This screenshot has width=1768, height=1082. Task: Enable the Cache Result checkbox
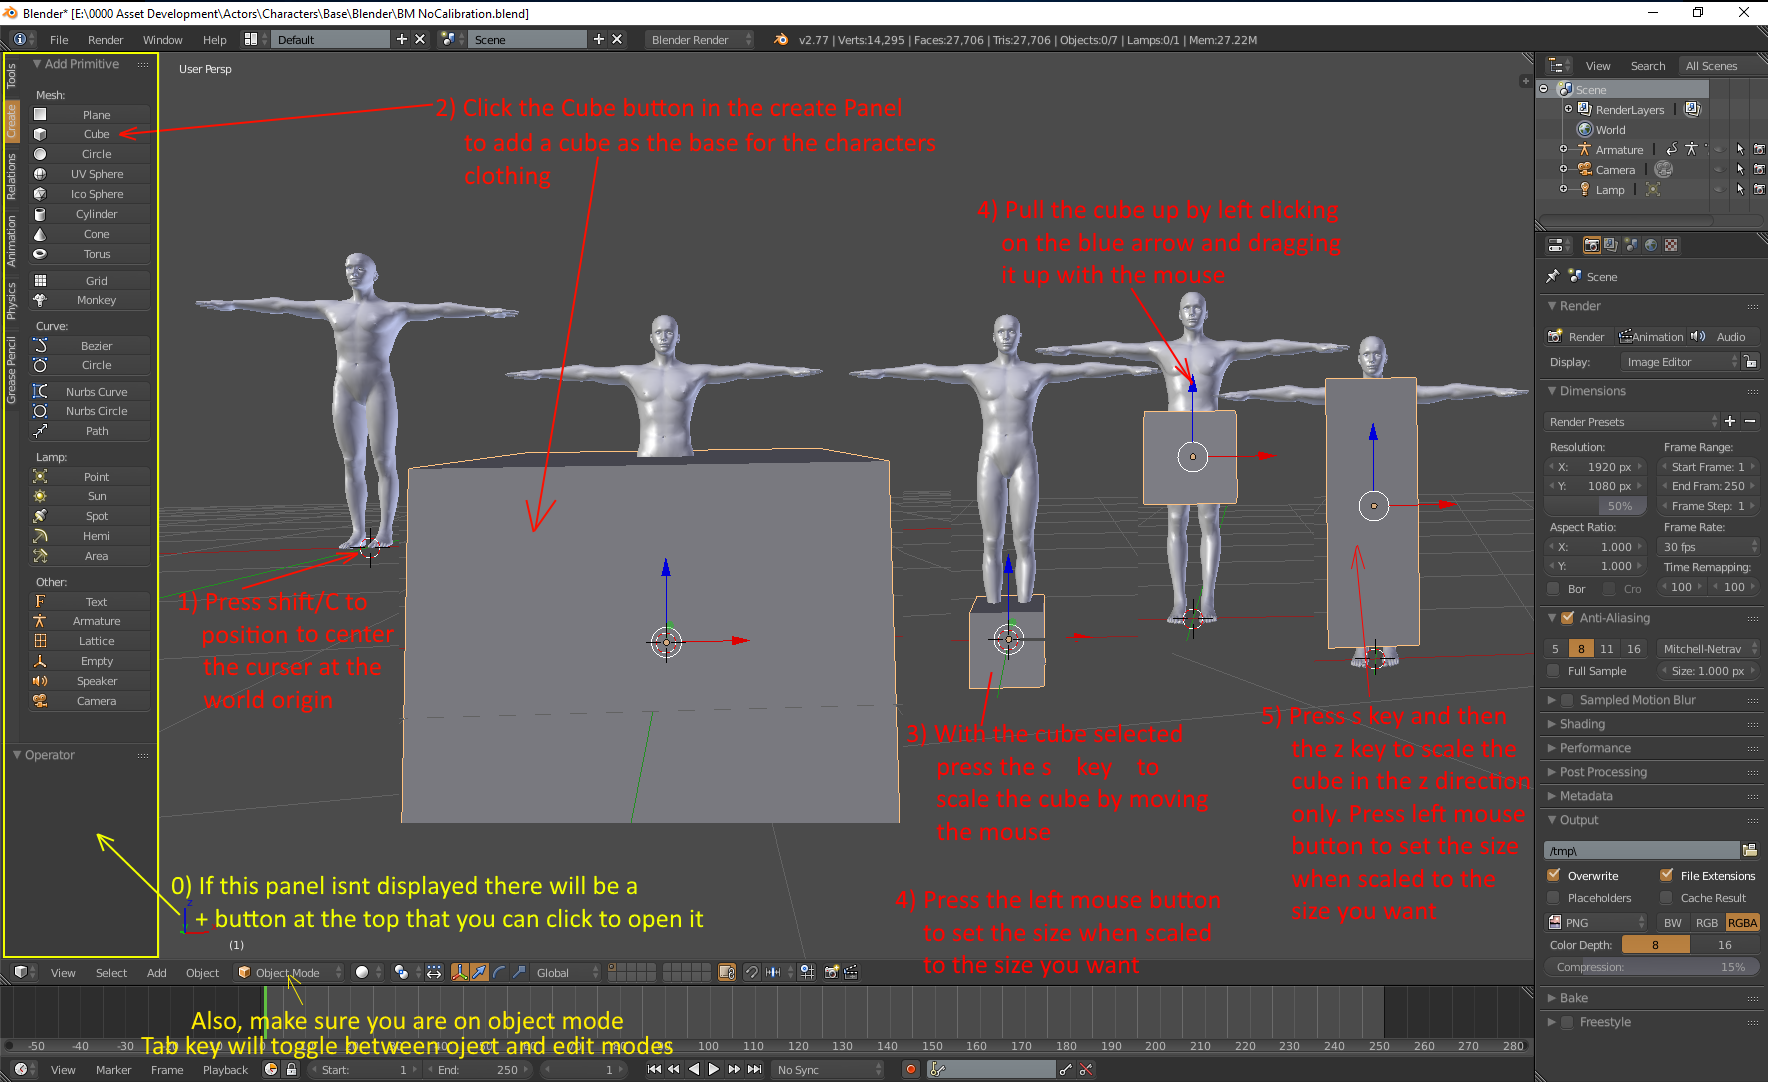(x=1666, y=898)
